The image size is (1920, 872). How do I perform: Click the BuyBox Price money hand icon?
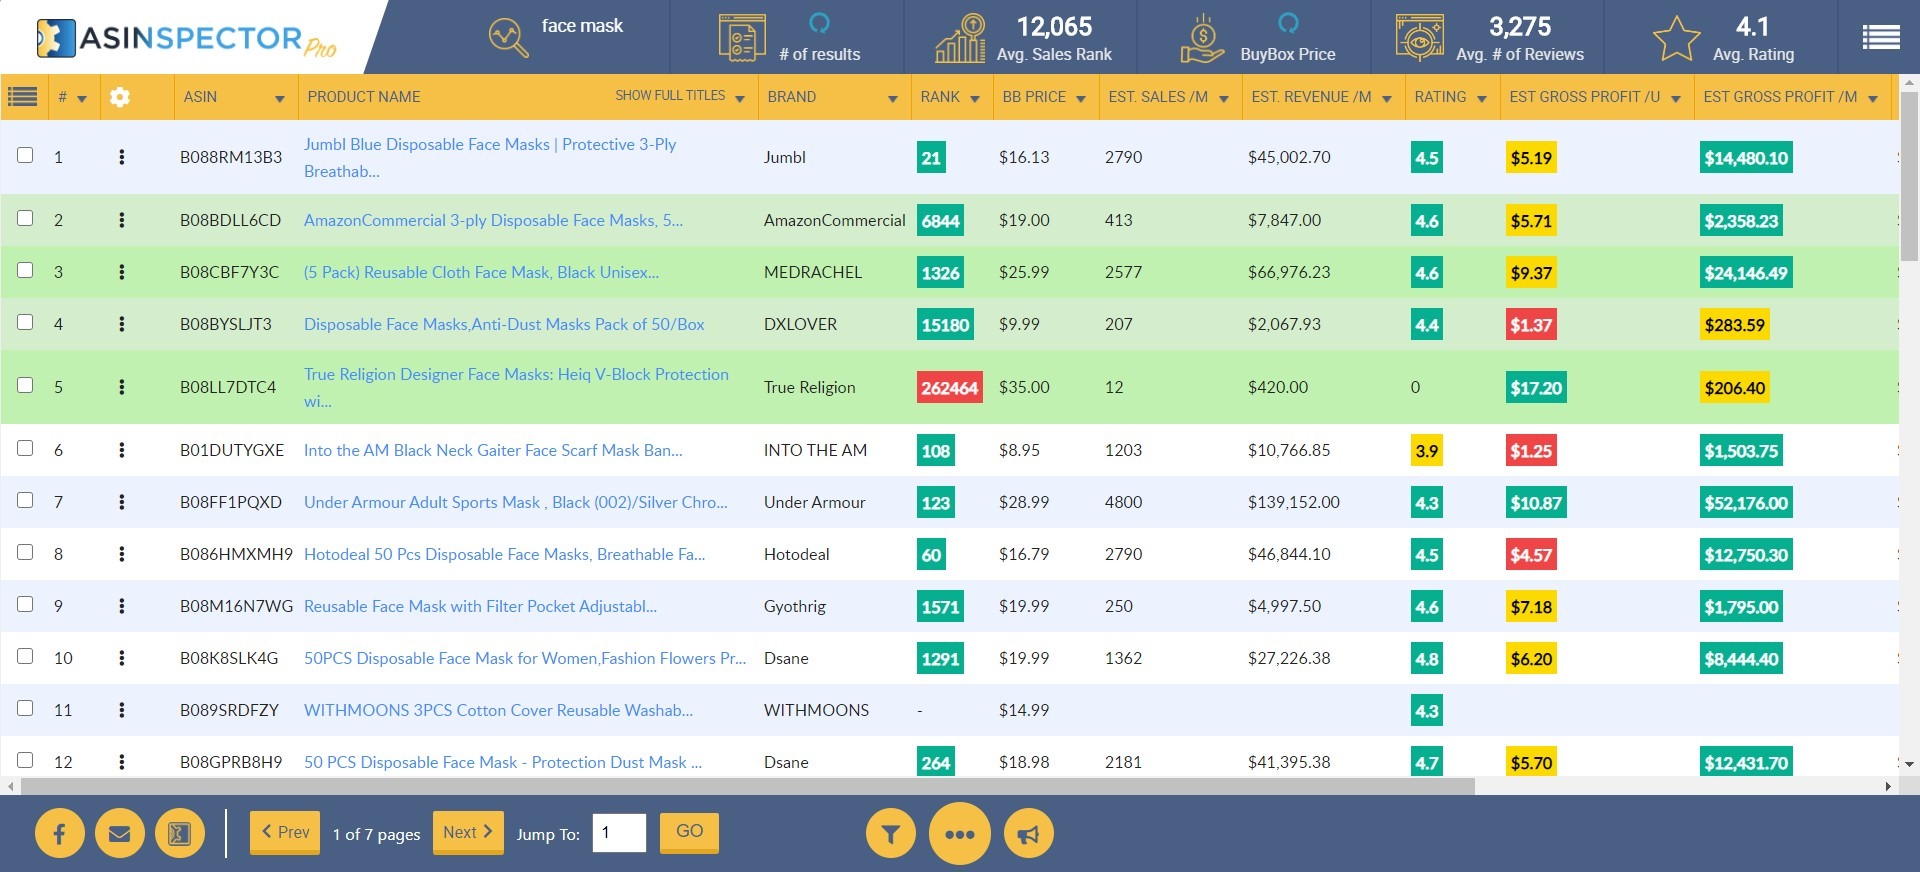coord(1201,38)
